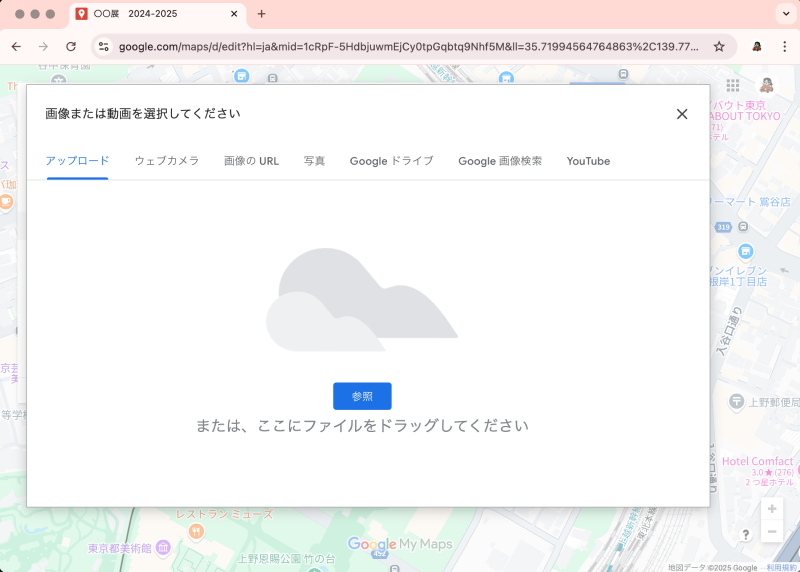Screen dimensions: 800x572
Task: Open the 画像の URL tab
Action: [x=251, y=161]
